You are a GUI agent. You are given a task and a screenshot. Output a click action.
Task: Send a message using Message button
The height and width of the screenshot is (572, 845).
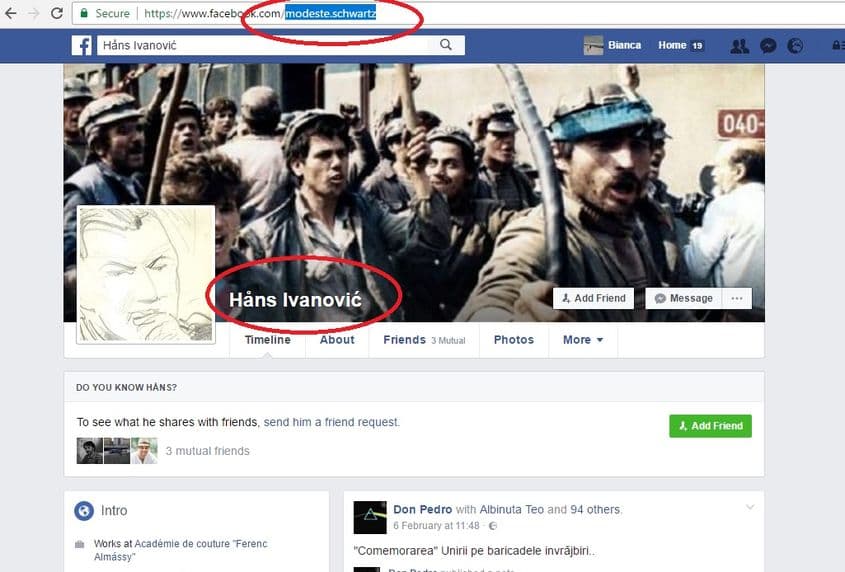[x=684, y=298]
